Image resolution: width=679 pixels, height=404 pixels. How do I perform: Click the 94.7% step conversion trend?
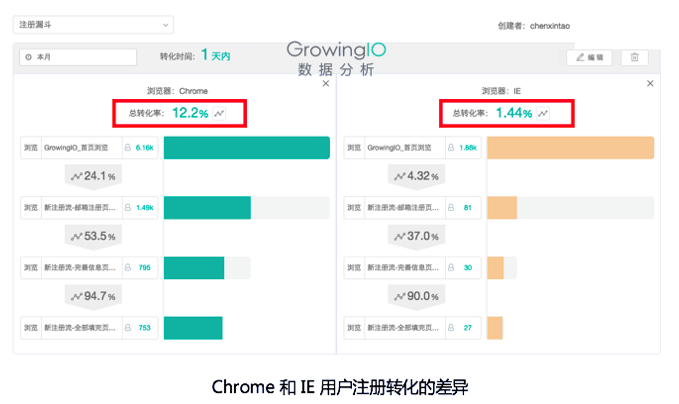point(93,296)
